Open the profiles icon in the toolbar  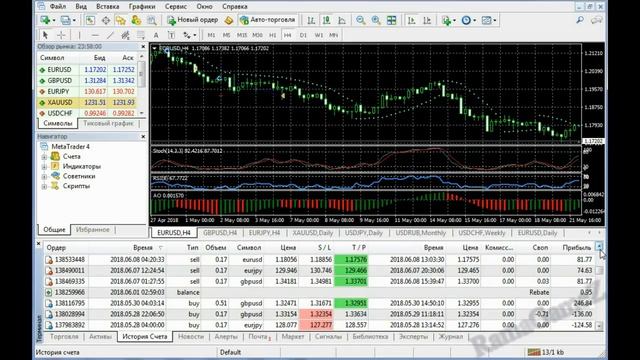65,20
